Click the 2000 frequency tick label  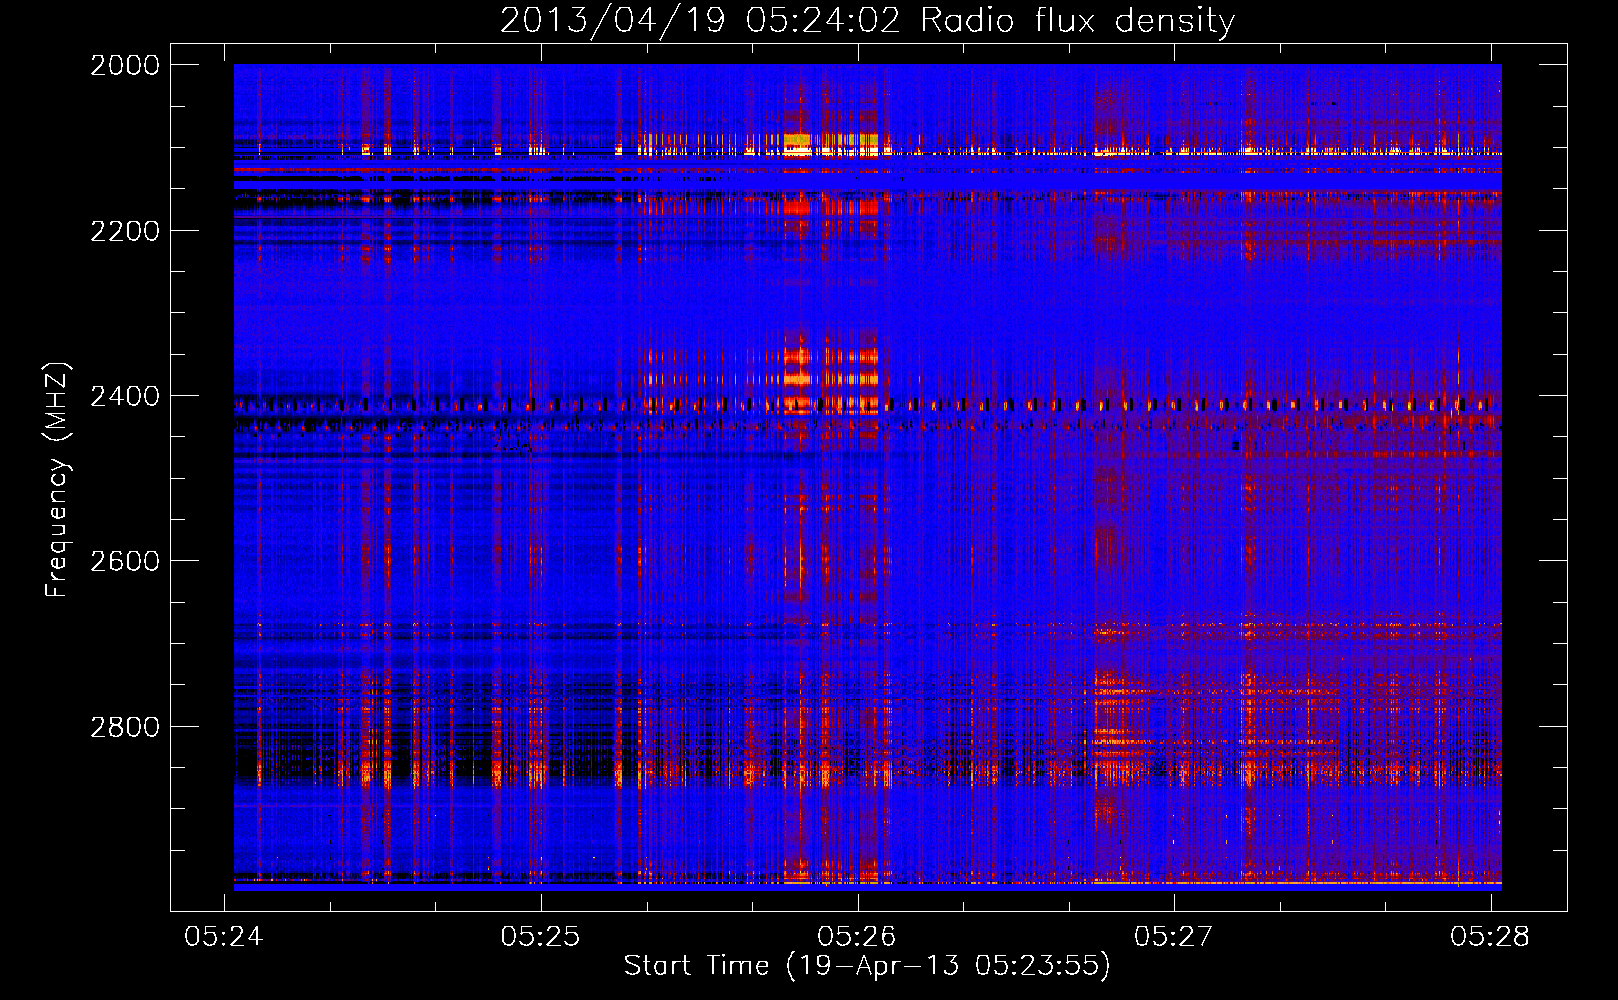125,65
